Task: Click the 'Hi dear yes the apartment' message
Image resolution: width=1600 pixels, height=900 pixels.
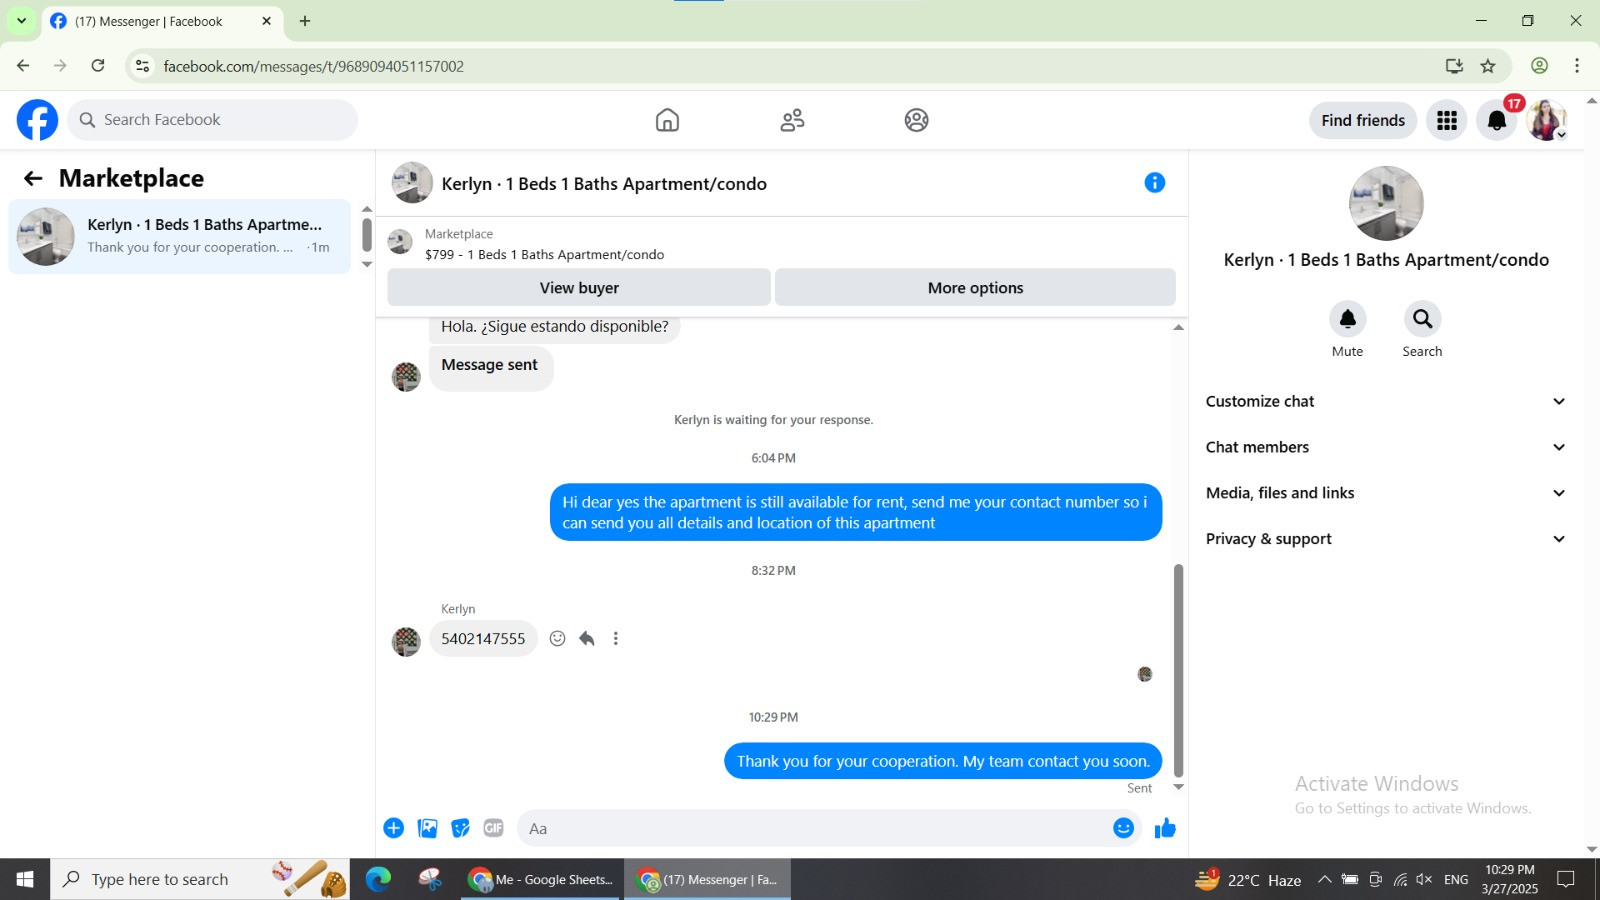Action: pyautogui.click(x=856, y=512)
